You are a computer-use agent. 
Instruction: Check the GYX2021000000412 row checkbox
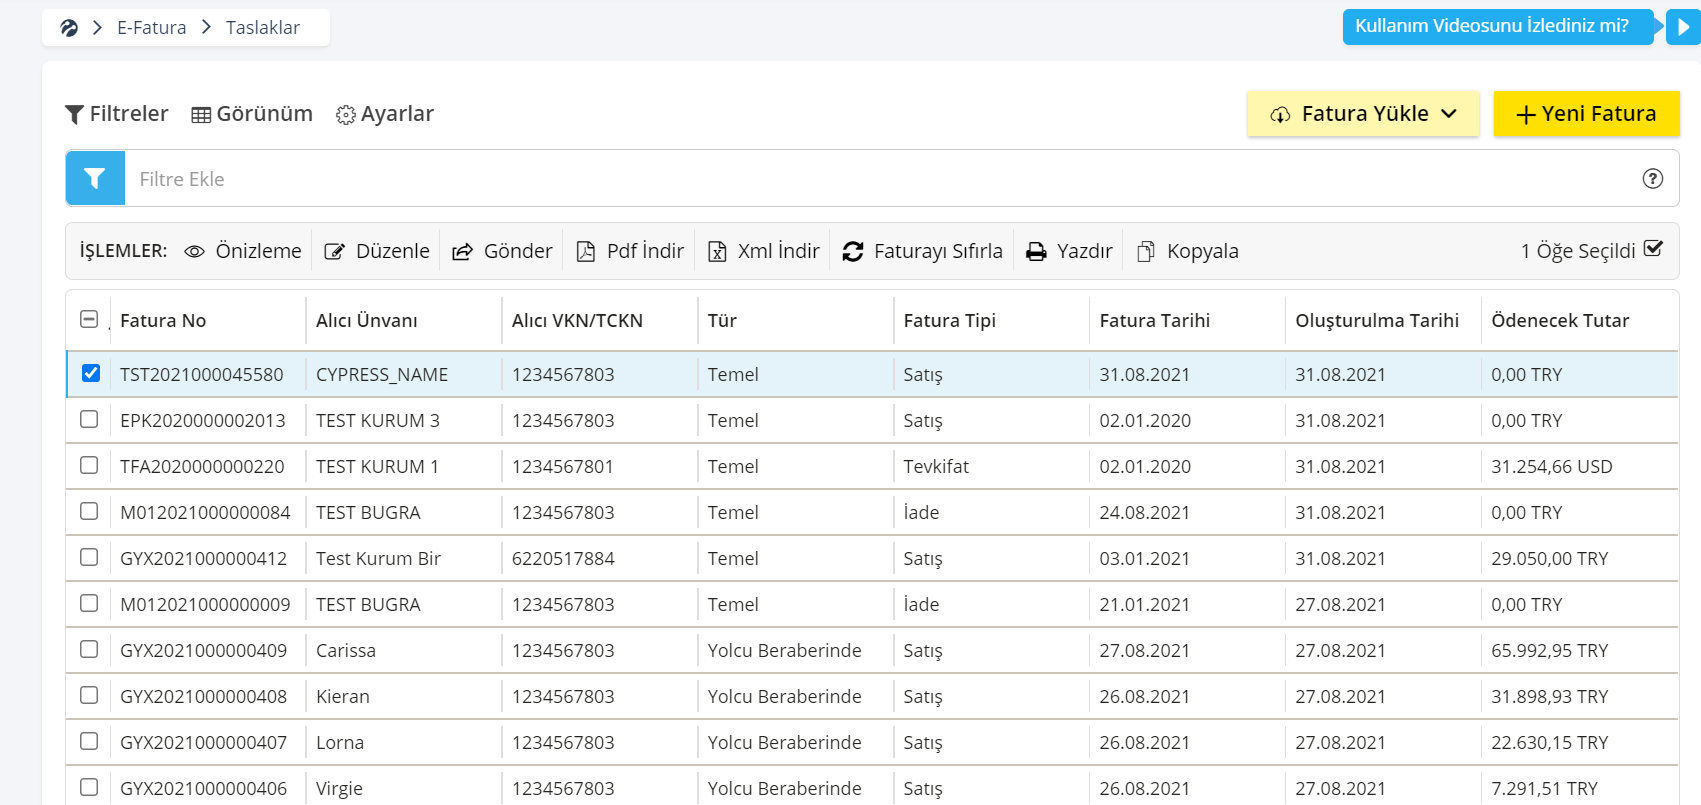(x=89, y=557)
